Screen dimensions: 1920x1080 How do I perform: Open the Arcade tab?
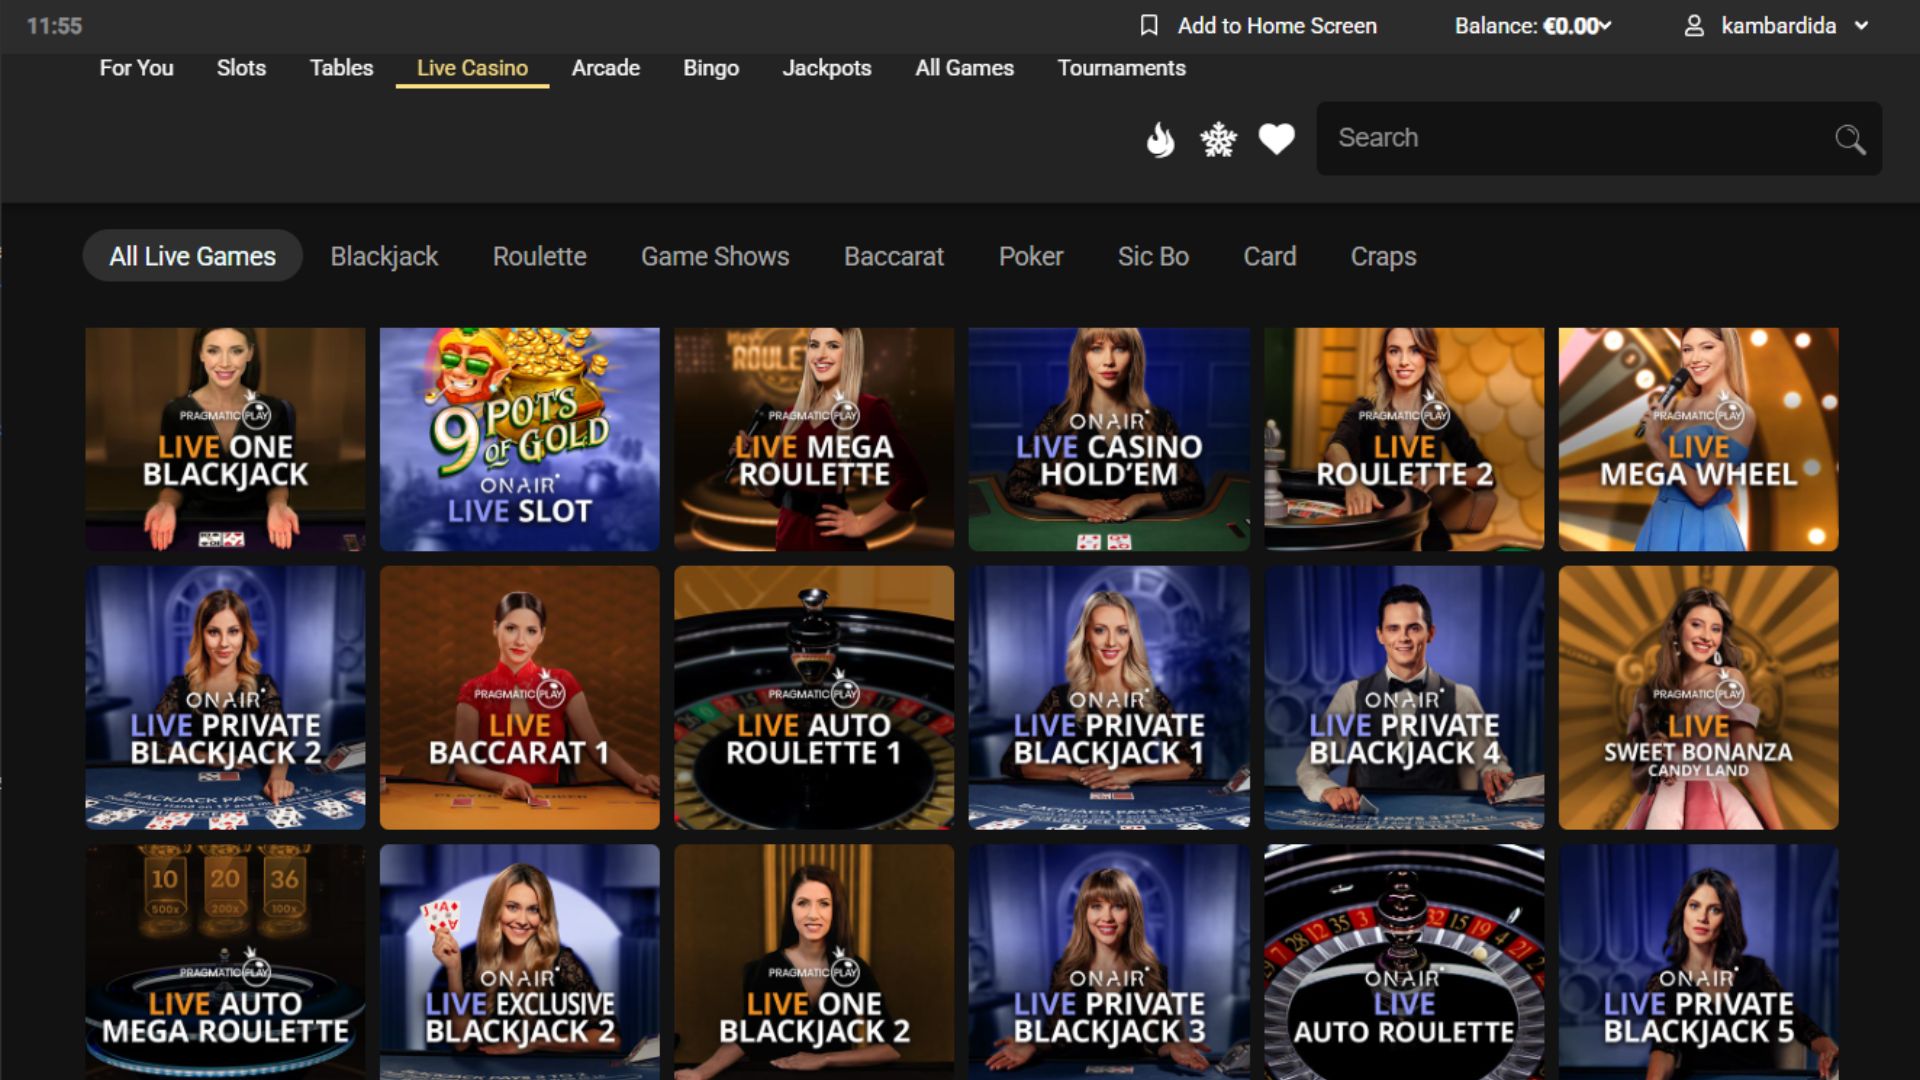click(x=605, y=68)
